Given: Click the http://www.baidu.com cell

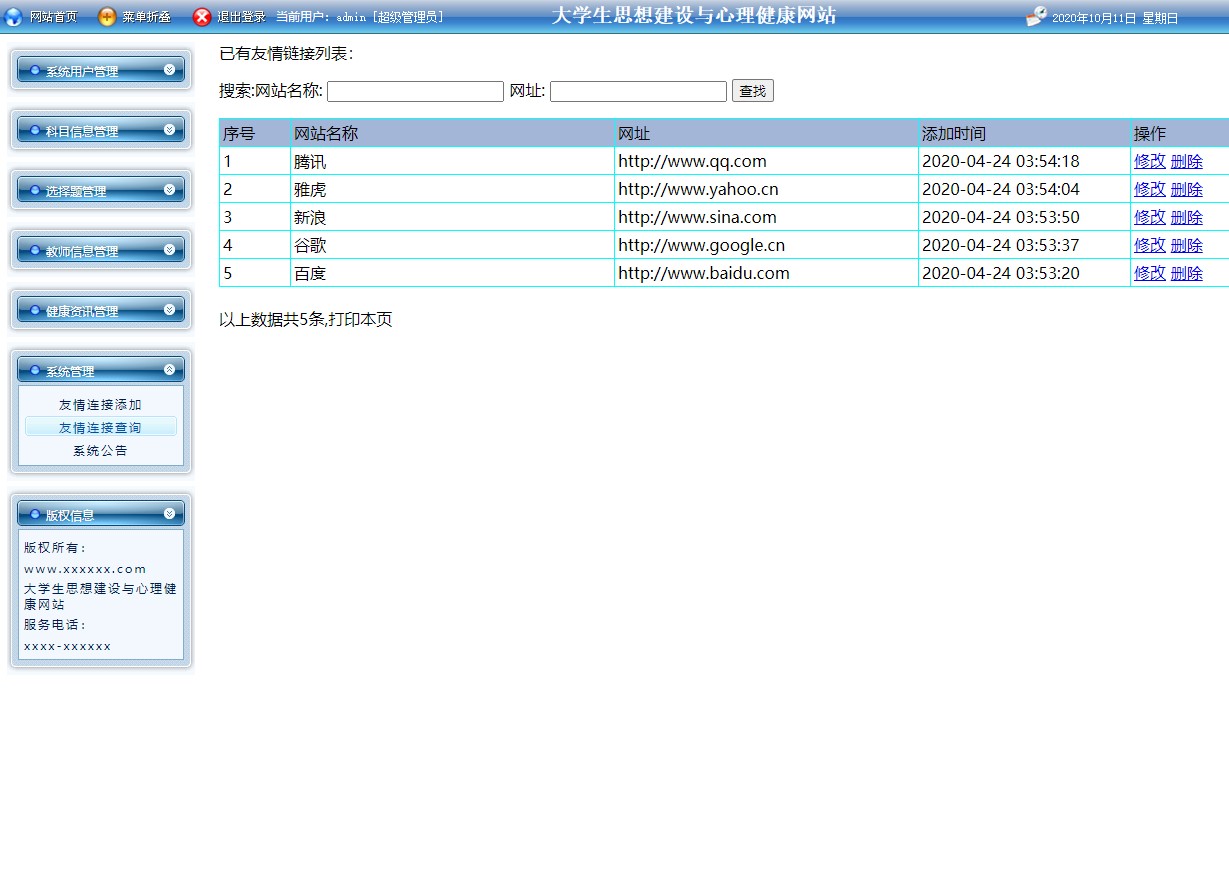Looking at the screenshot, I should click(x=766, y=273).
